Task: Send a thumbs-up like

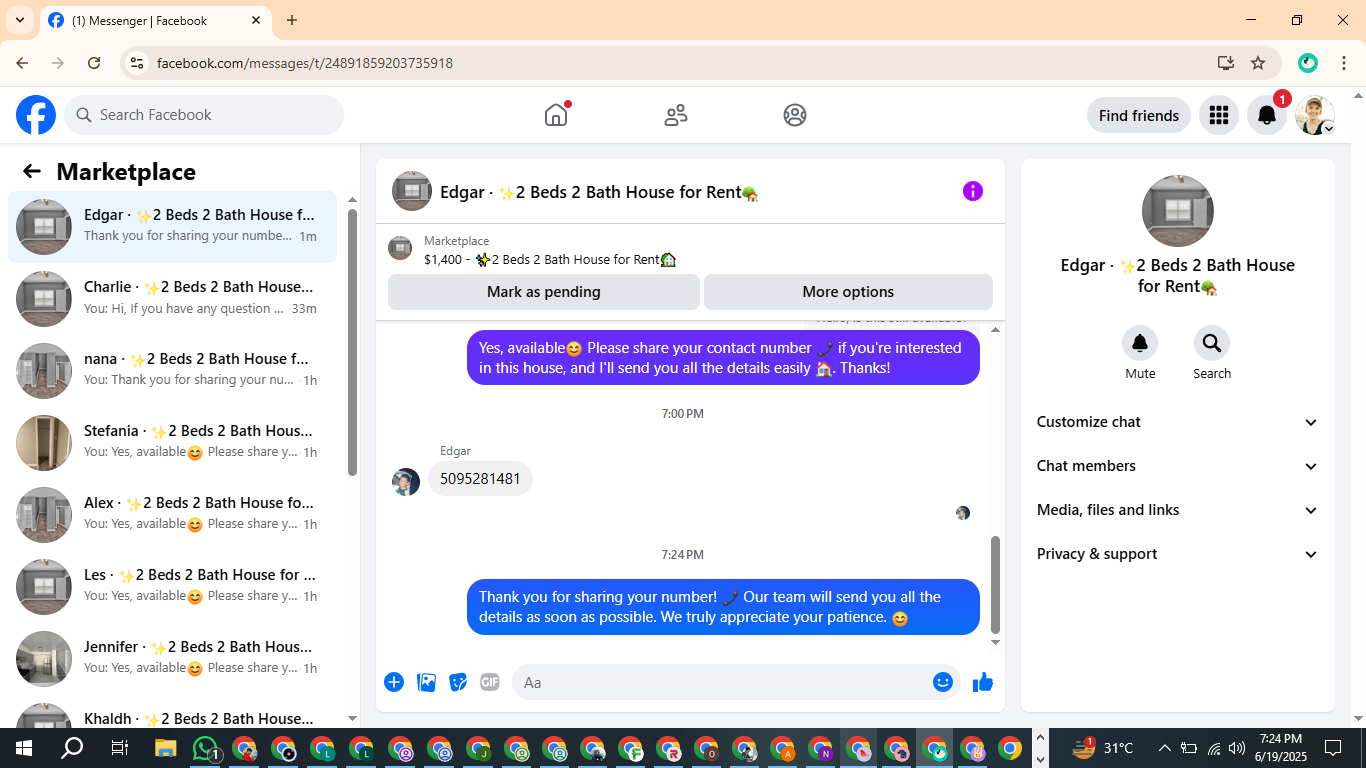Action: coord(983,682)
